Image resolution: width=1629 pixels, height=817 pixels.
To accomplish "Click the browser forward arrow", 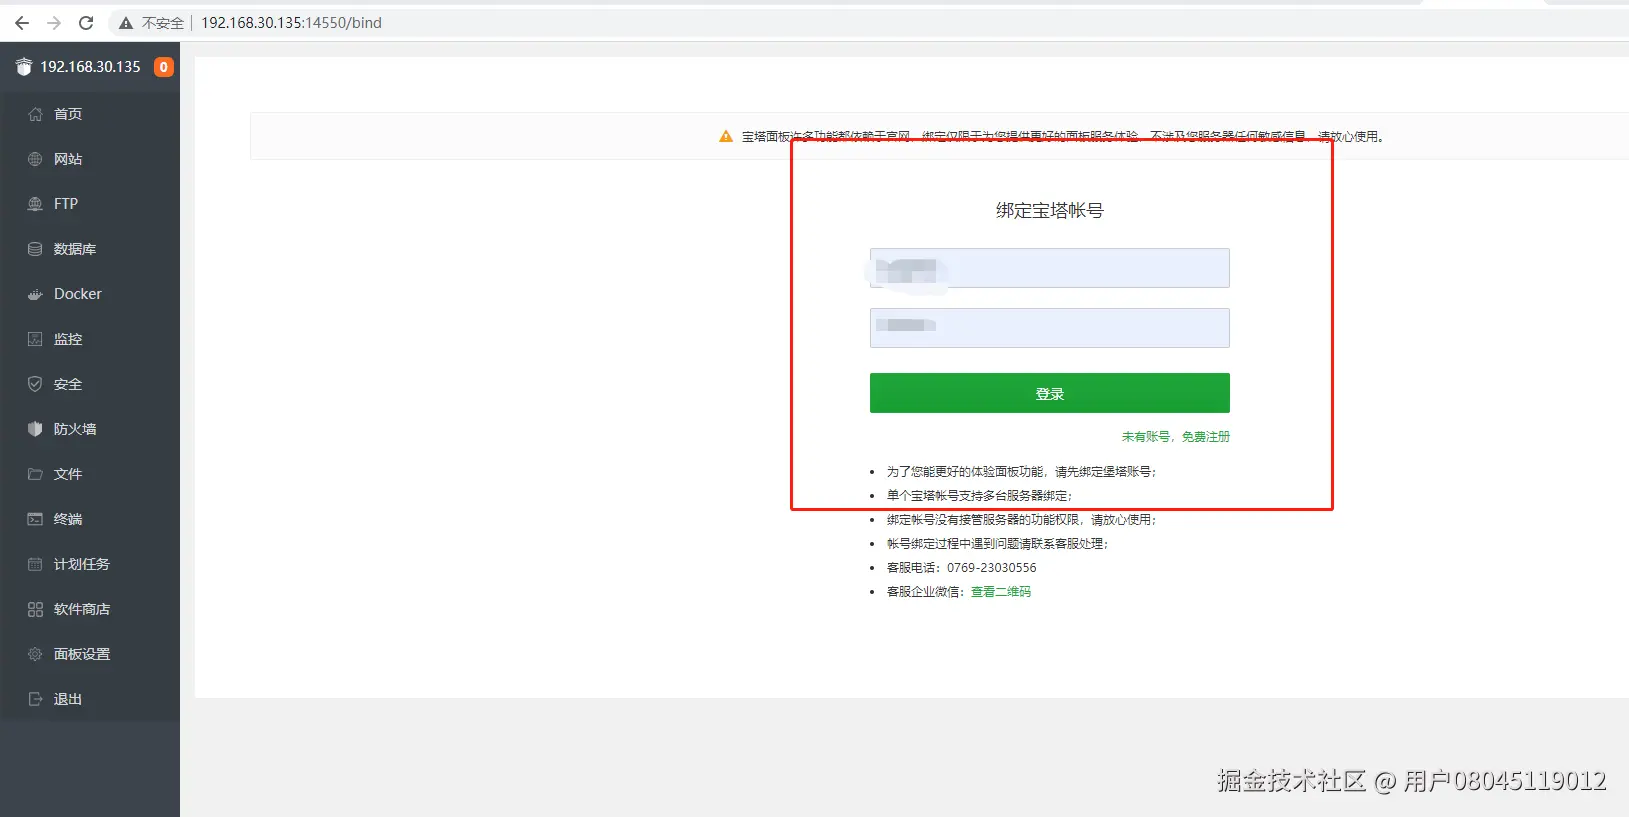I will [x=54, y=23].
